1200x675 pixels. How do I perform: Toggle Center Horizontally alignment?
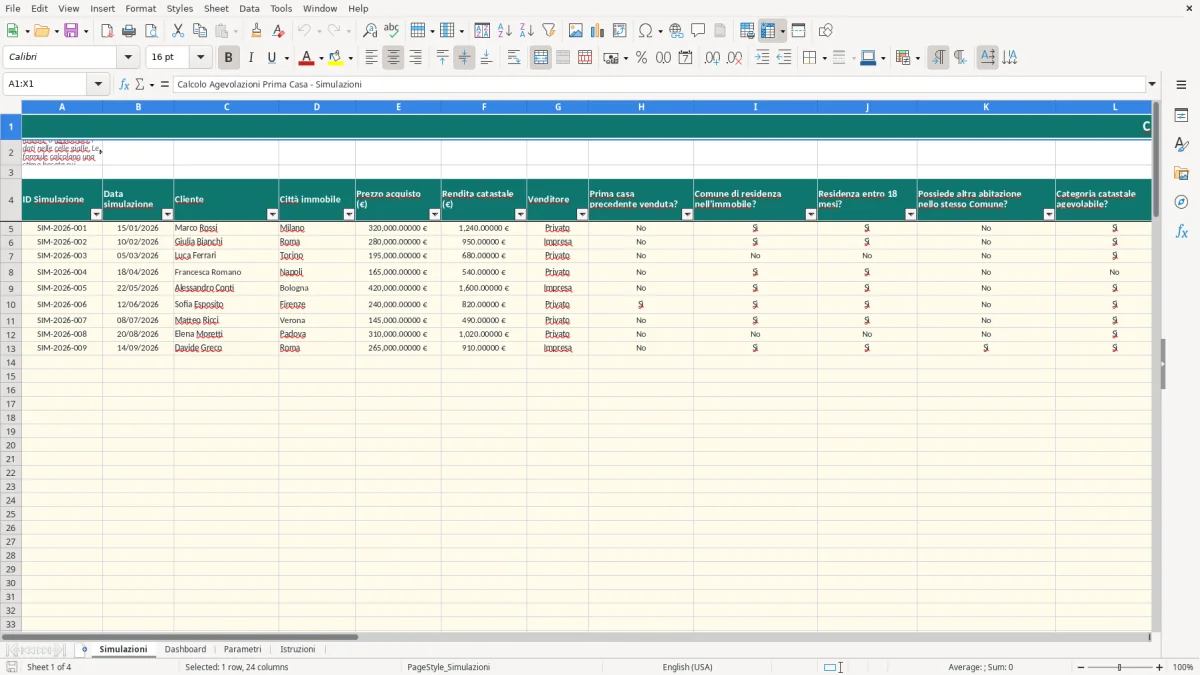[393, 58]
